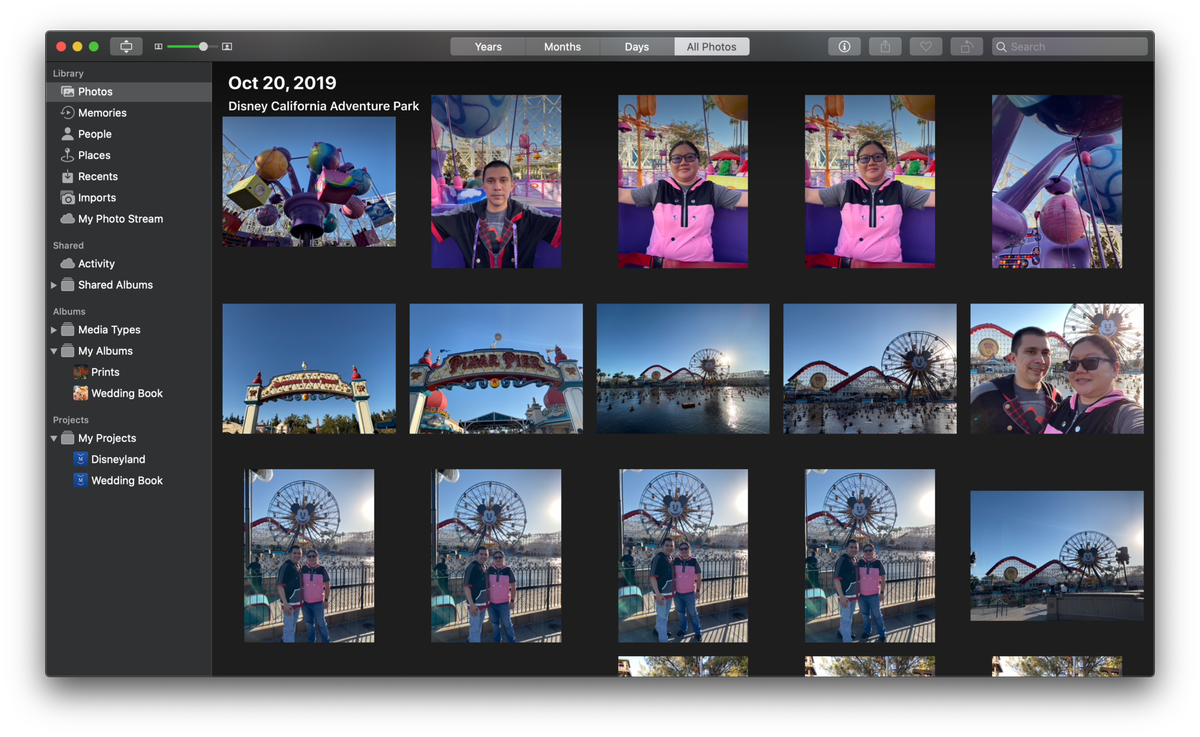
Task: Click inside the Search input field
Action: 1070,47
